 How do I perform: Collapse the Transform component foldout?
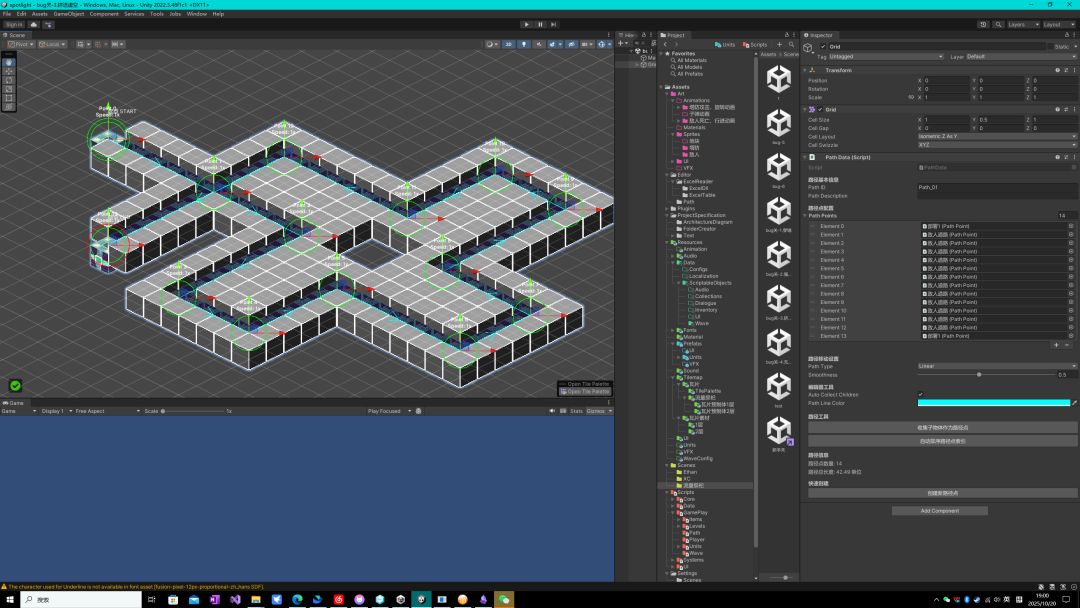click(x=805, y=70)
